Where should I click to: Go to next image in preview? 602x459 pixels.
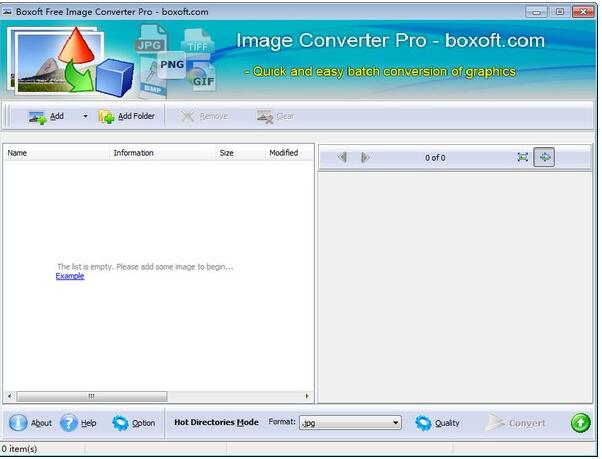[365, 157]
